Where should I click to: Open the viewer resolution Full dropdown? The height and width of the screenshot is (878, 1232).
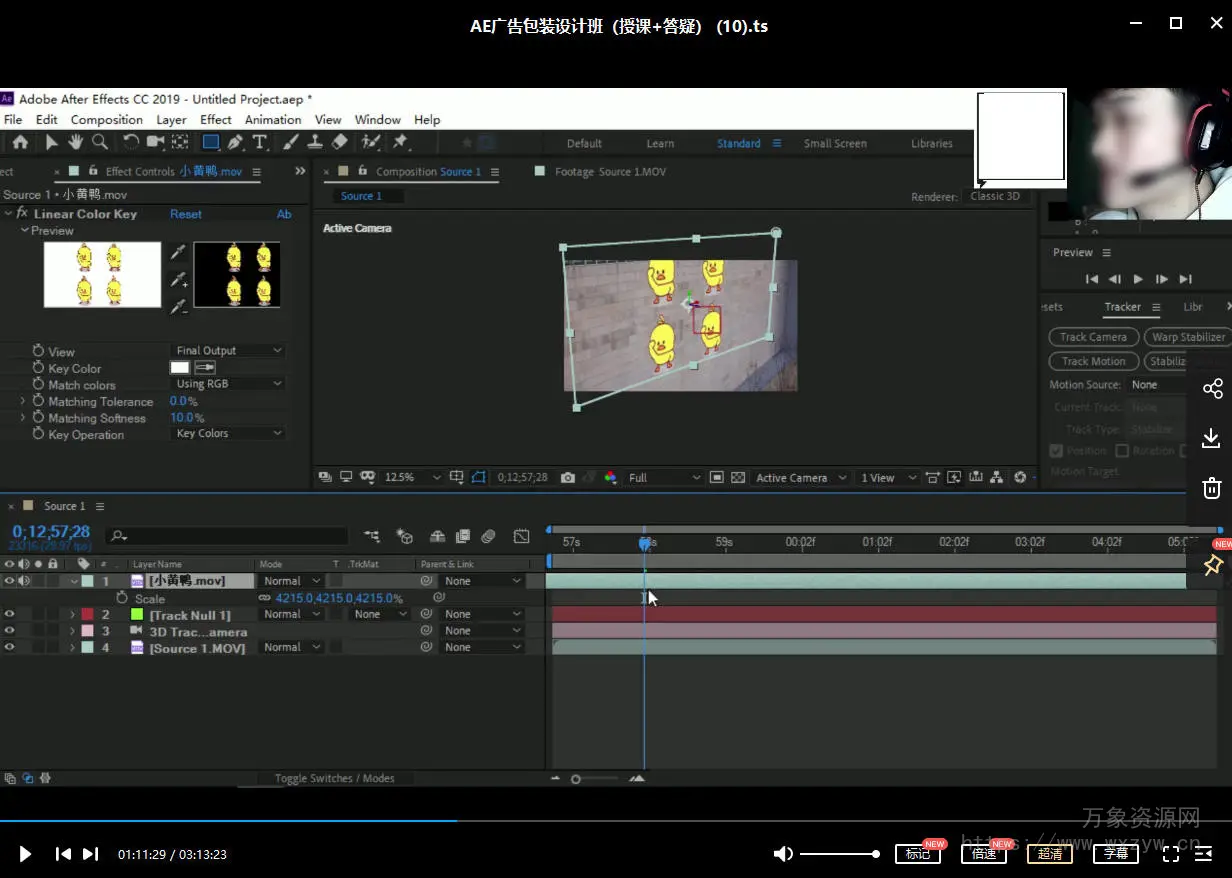tap(664, 478)
